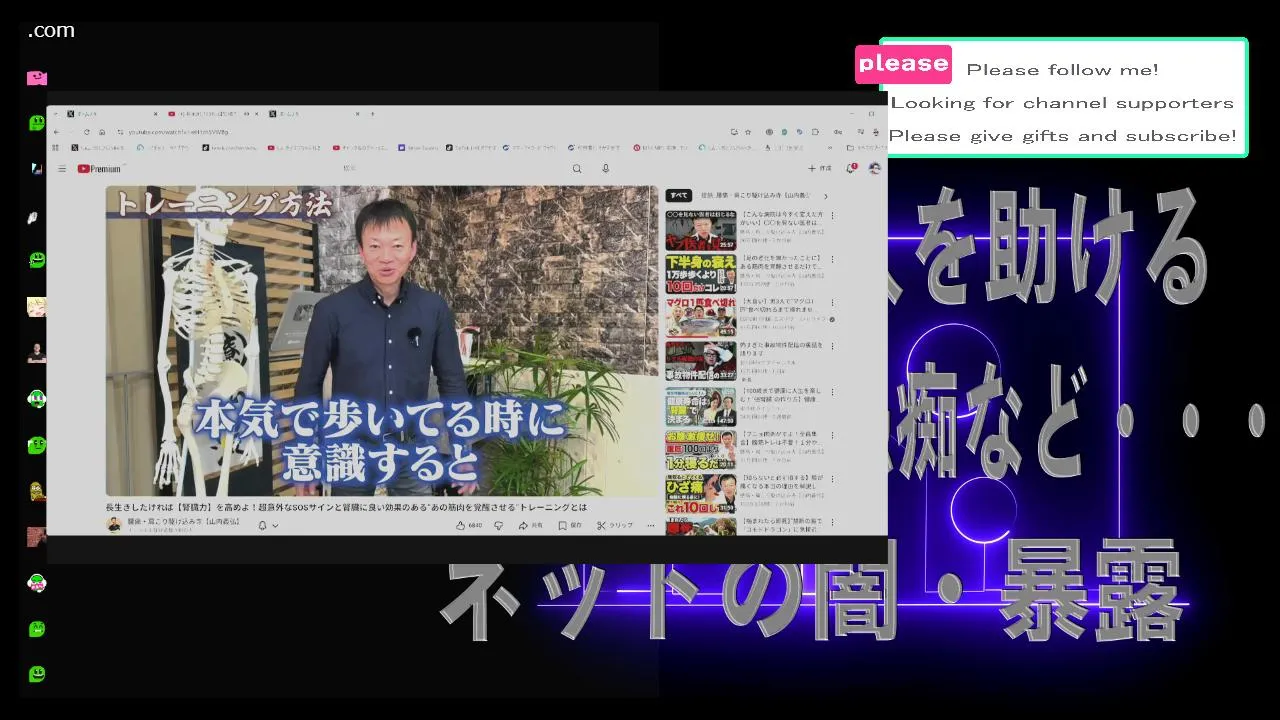The height and width of the screenshot is (720, 1280).
Task: Bookmark this page with the star icon
Action: tap(747, 132)
